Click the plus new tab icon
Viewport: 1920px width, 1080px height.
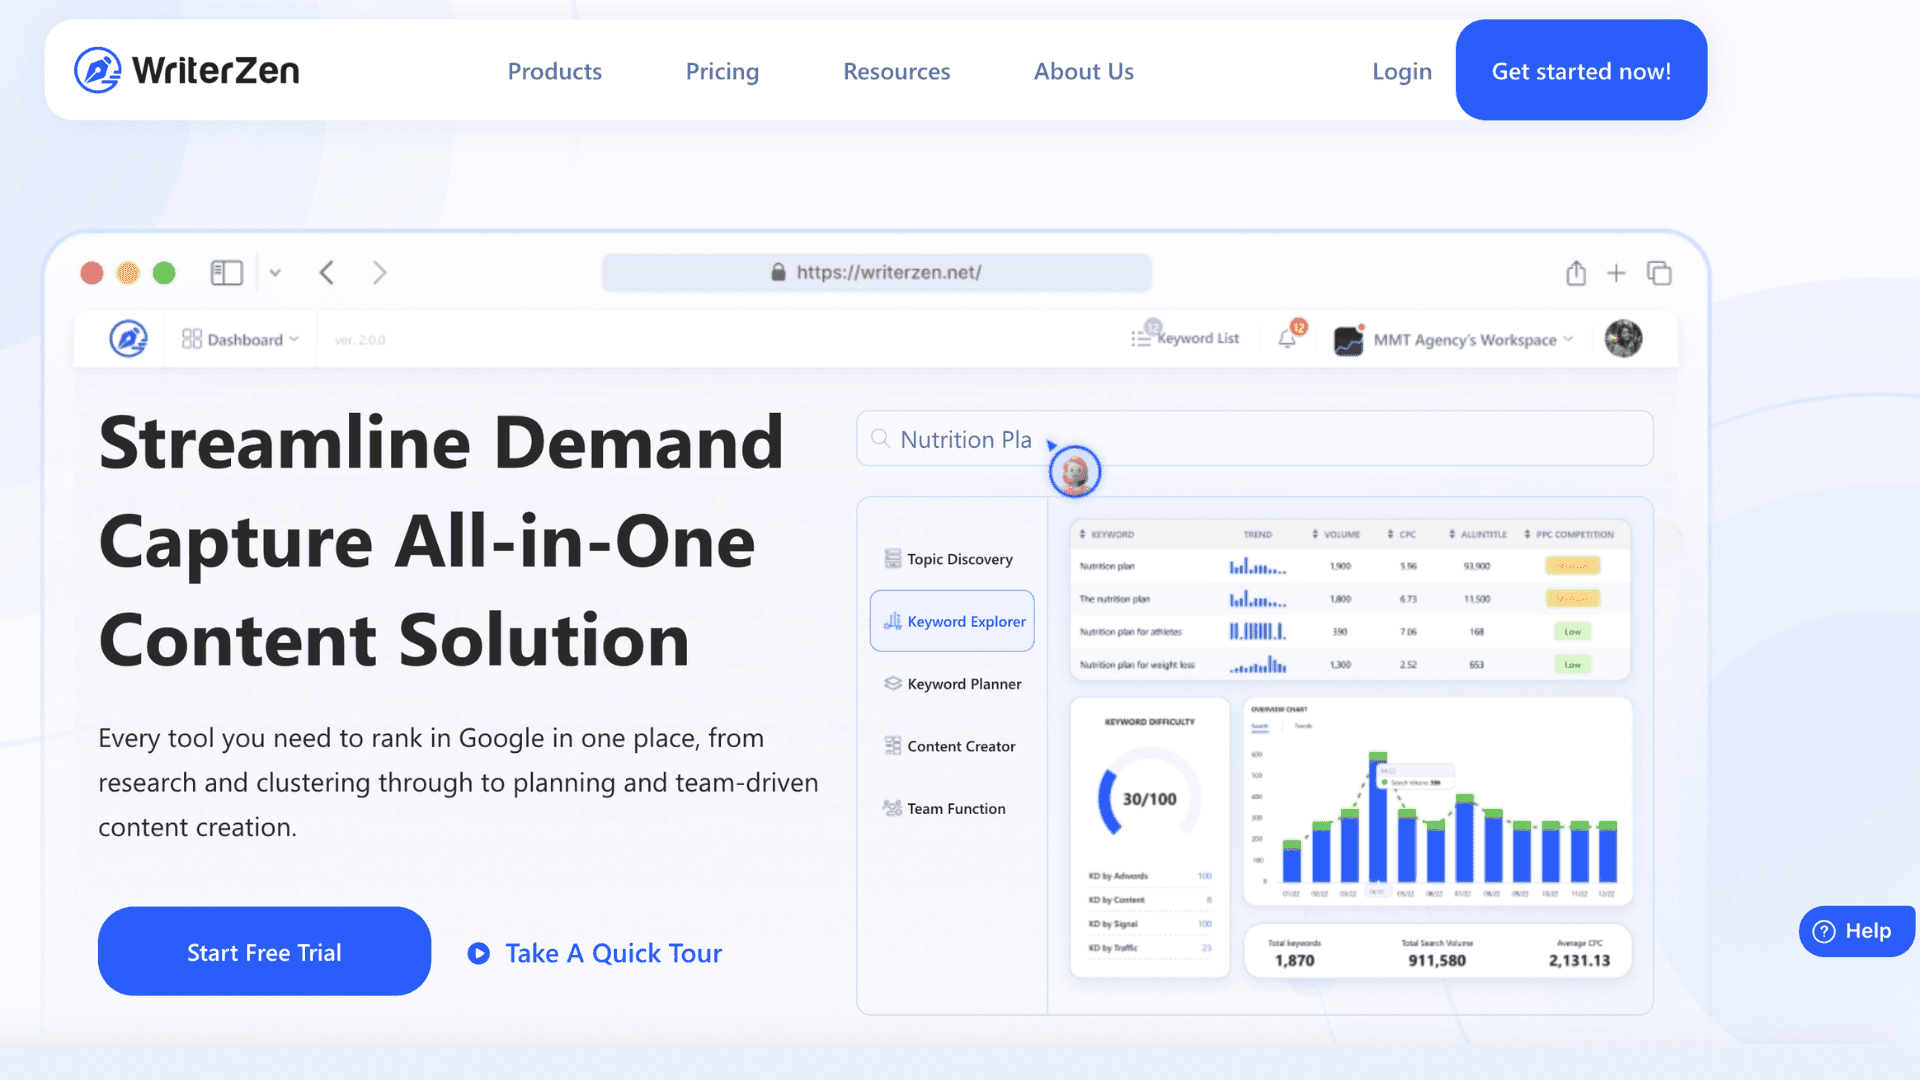(1616, 273)
